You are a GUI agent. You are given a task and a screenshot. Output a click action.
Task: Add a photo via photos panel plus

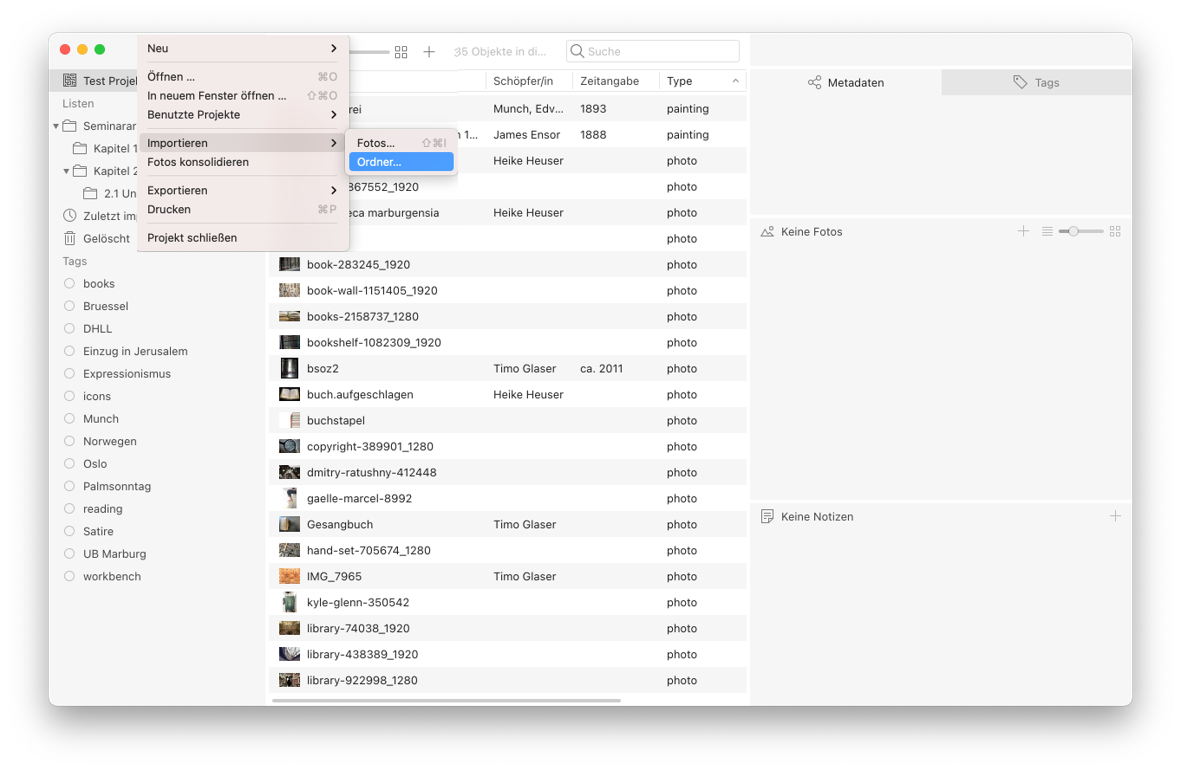tap(1023, 231)
